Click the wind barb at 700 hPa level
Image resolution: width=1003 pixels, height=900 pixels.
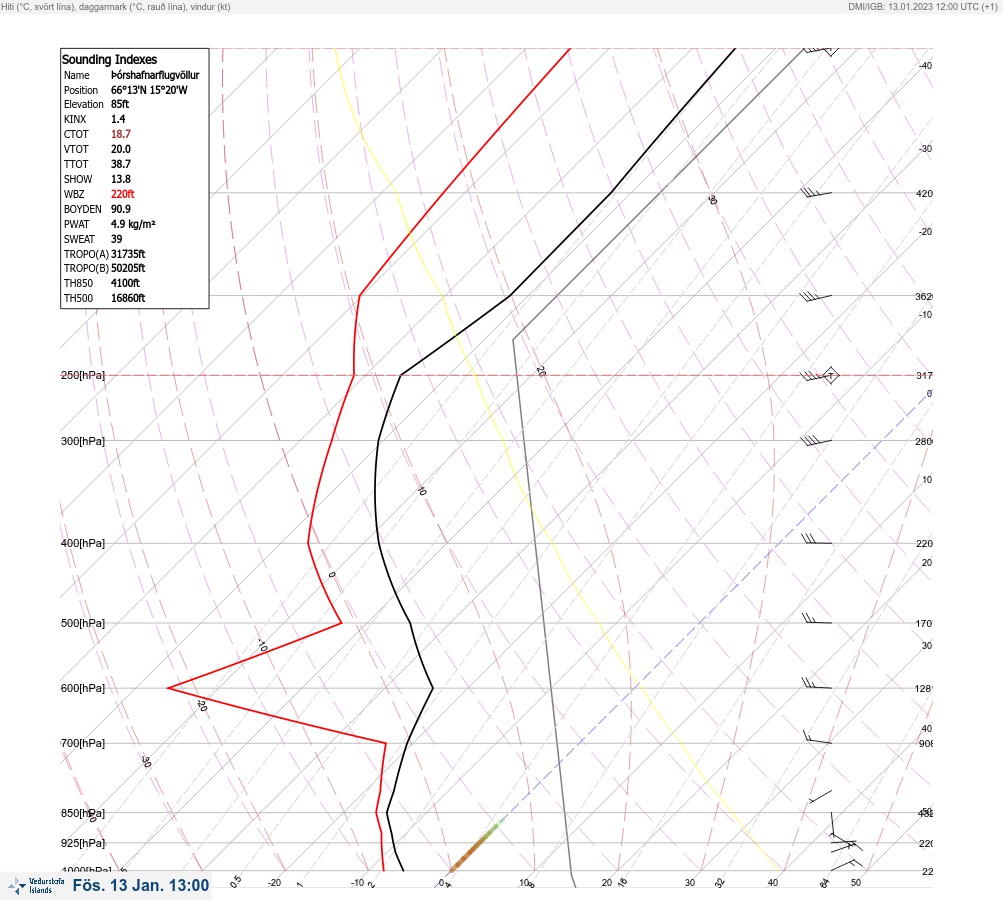pyautogui.click(x=817, y=738)
